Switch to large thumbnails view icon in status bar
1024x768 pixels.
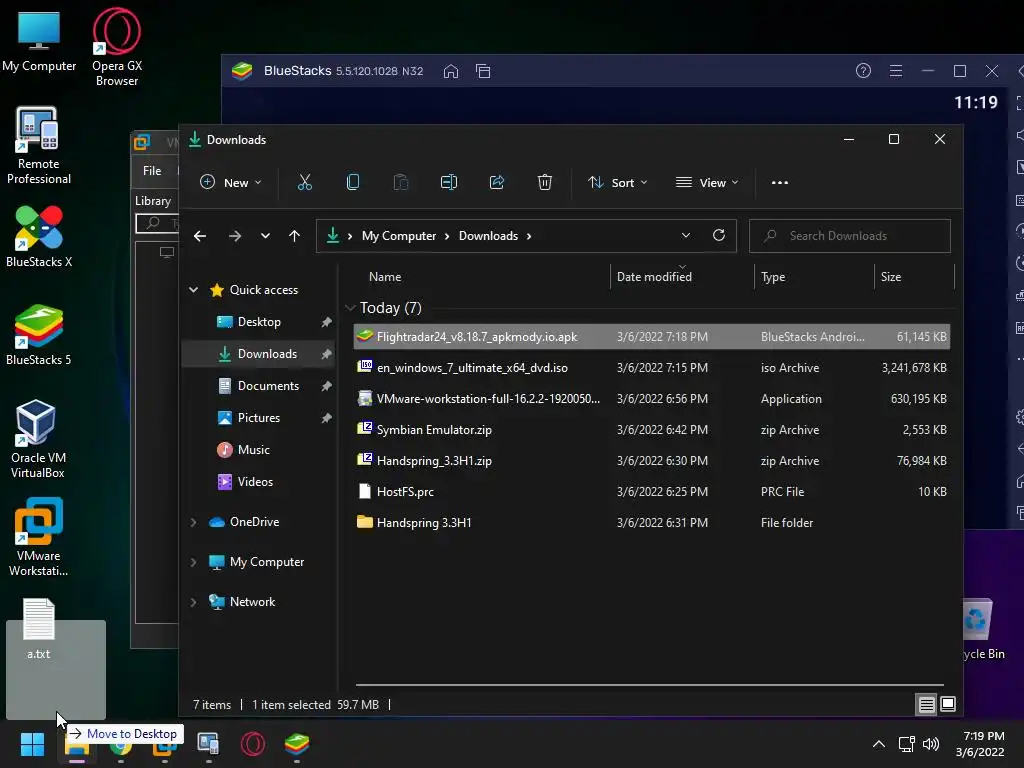pyautogui.click(x=948, y=704)
